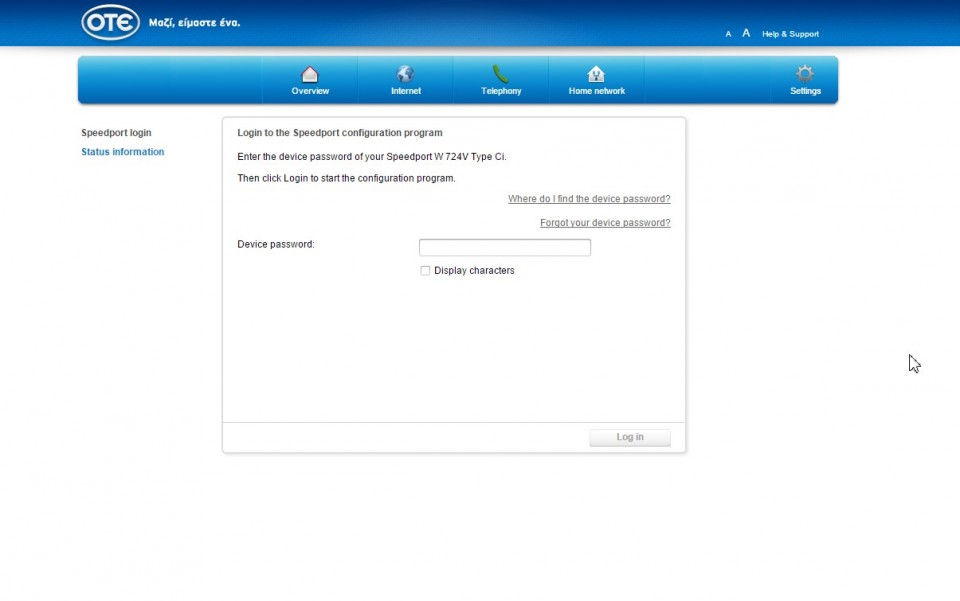Click the green phone Telephony icon
Image resolution: width=960 pixels, height=601 pixels.
point(501,74)
